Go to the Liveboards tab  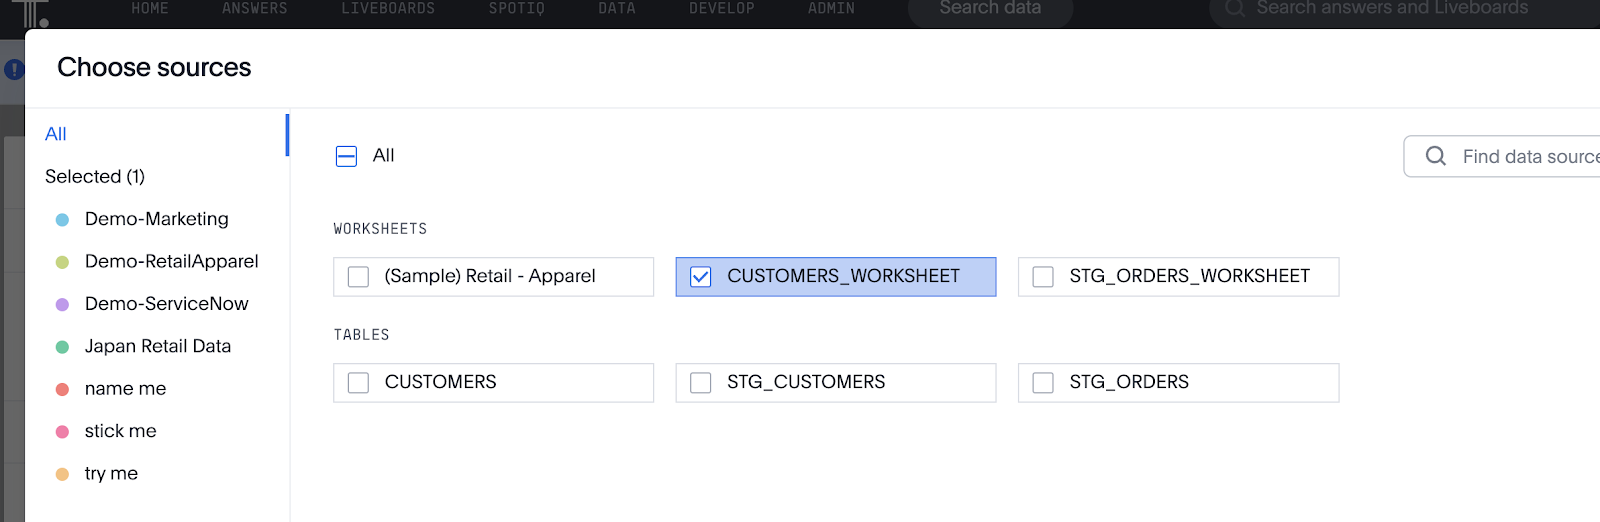(388, 8)
